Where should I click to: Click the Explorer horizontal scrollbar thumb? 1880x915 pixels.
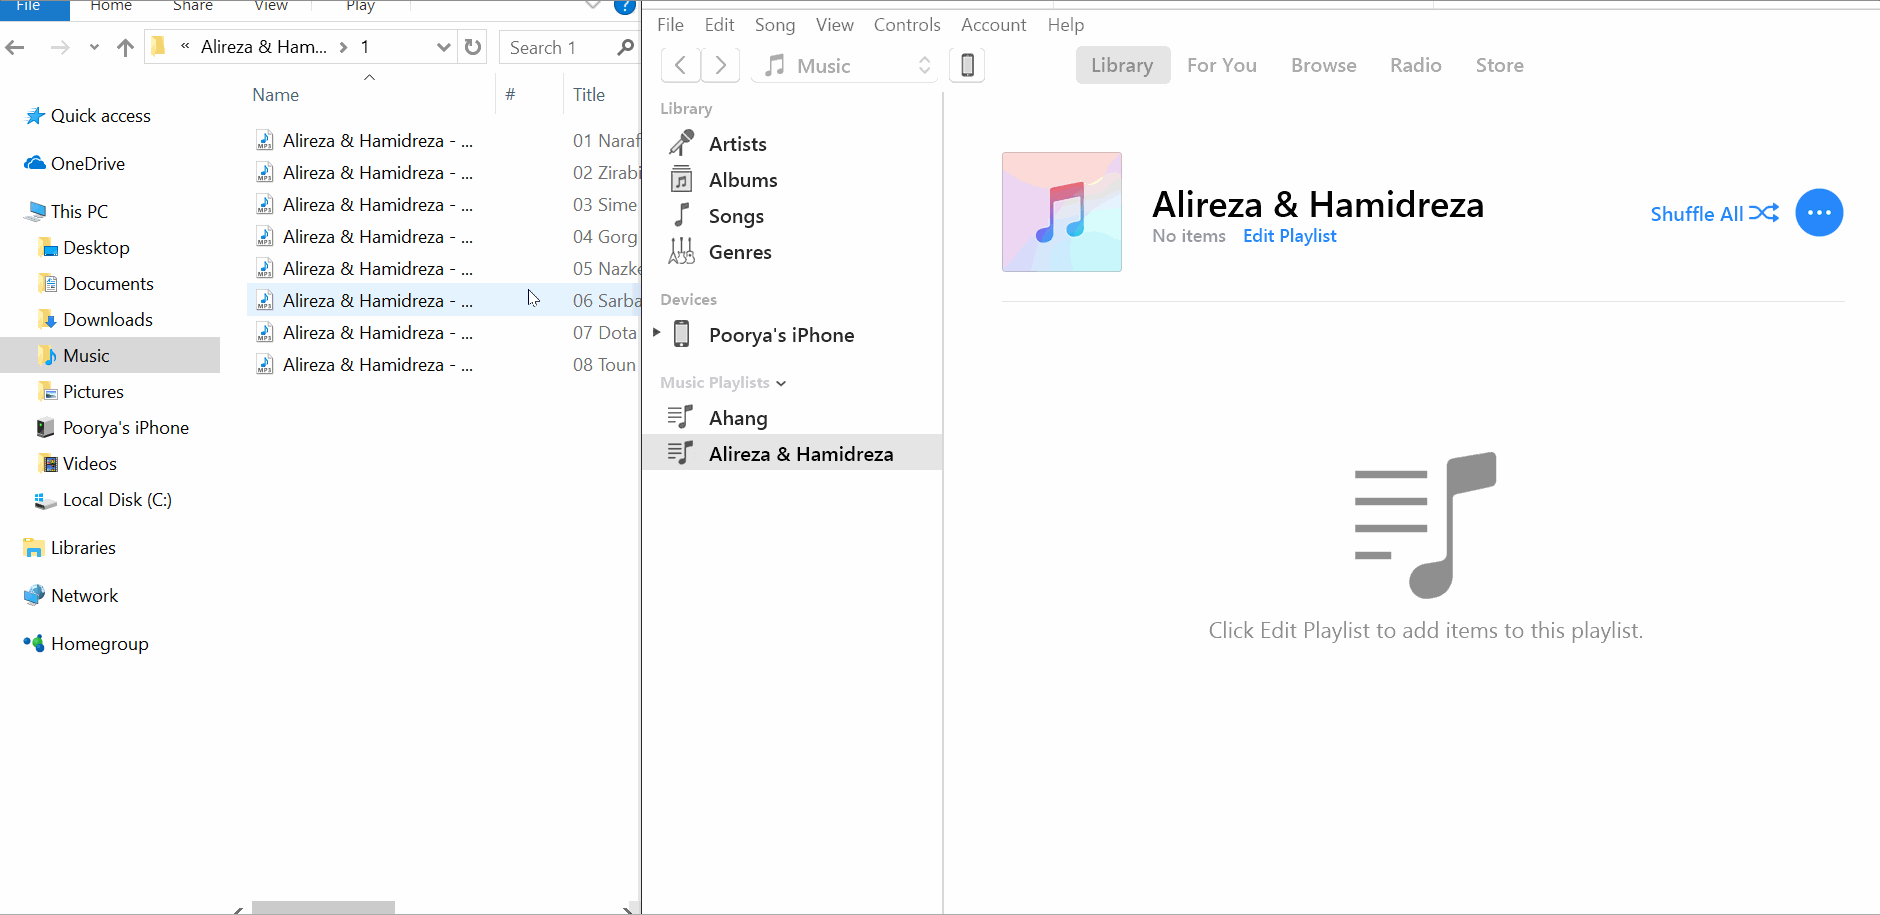coord(323,908)
